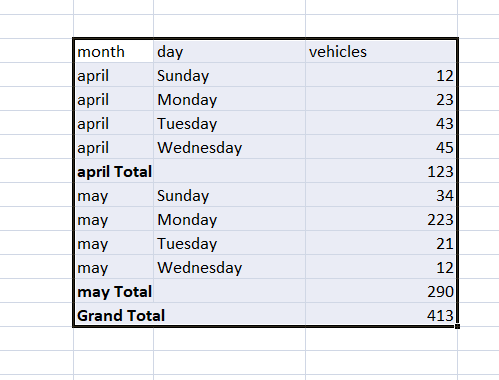This screenshot has height=380, width=499.
Task: Select the Wednesday cell in april rows
Action: click(229, 147)
